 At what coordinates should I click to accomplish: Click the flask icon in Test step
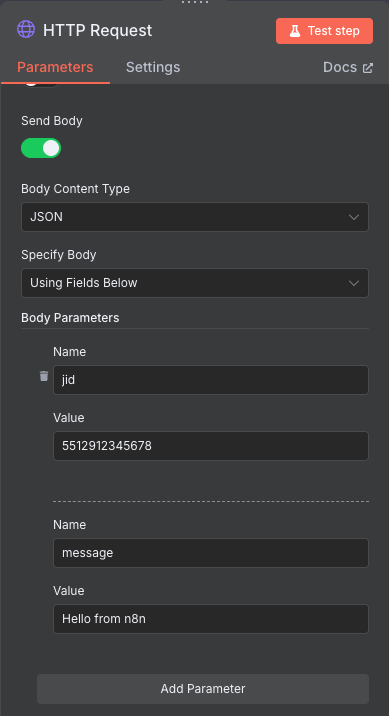click(295, 31)
